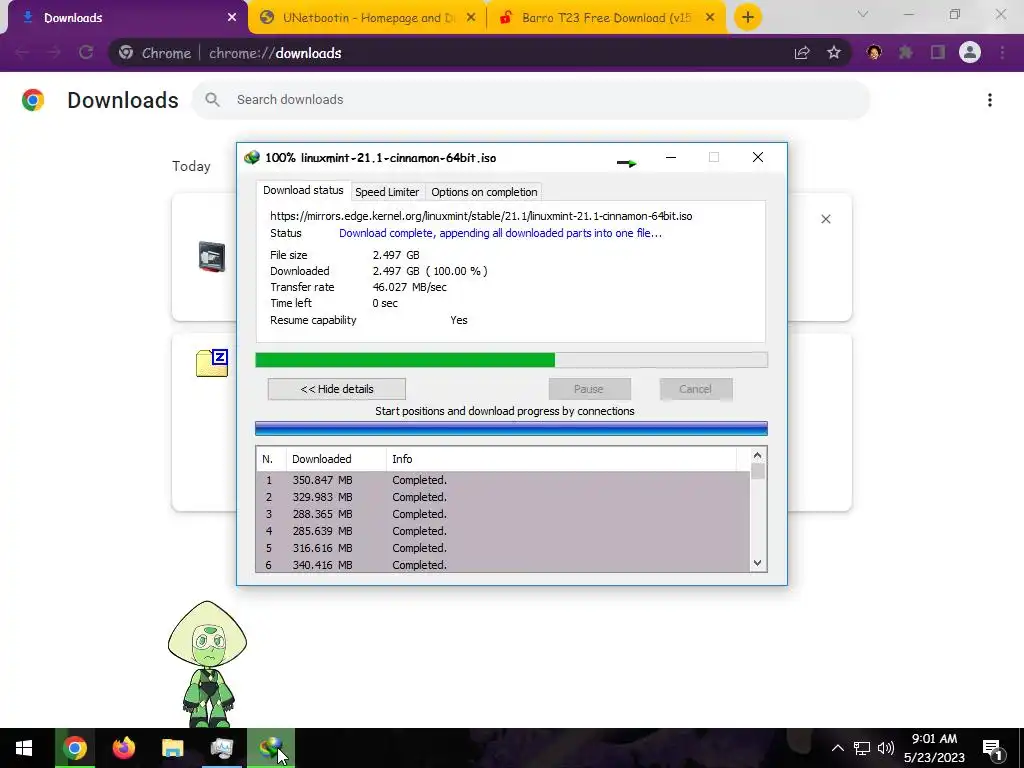Click the linuxmint ISO download URL text
This screenshot has height=768, width=1024.
481,216
